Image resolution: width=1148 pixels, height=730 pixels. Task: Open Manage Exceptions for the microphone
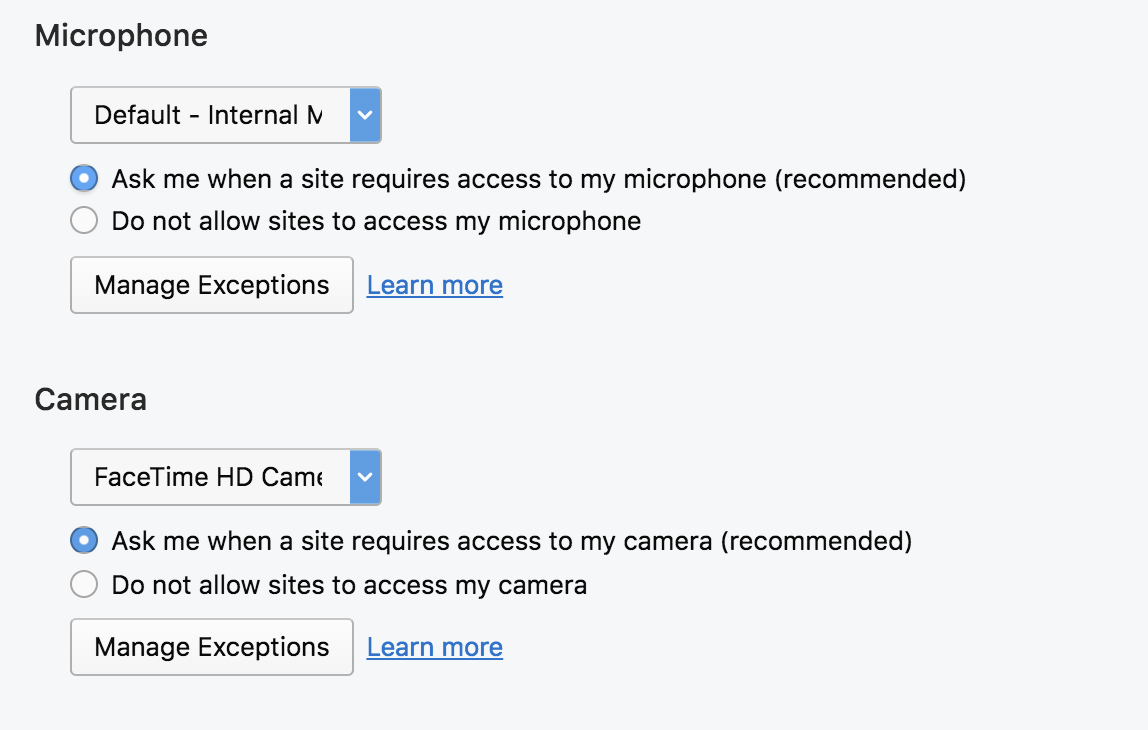[x=212, y=285]
